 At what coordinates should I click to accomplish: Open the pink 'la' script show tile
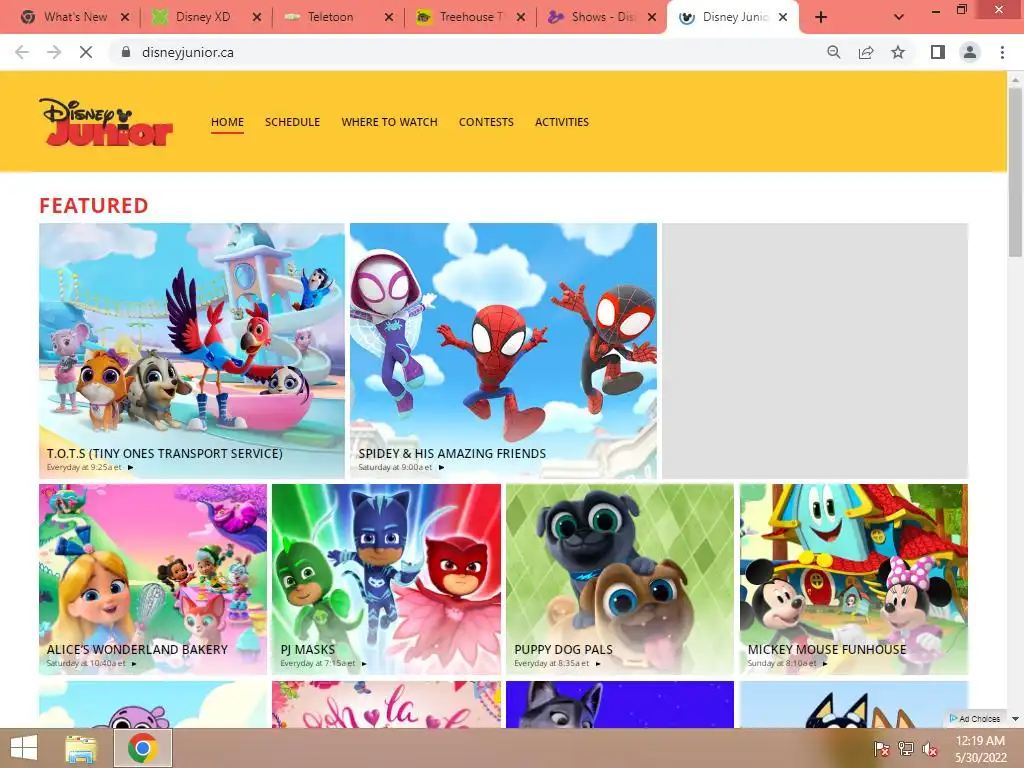(x=387, y=704)
